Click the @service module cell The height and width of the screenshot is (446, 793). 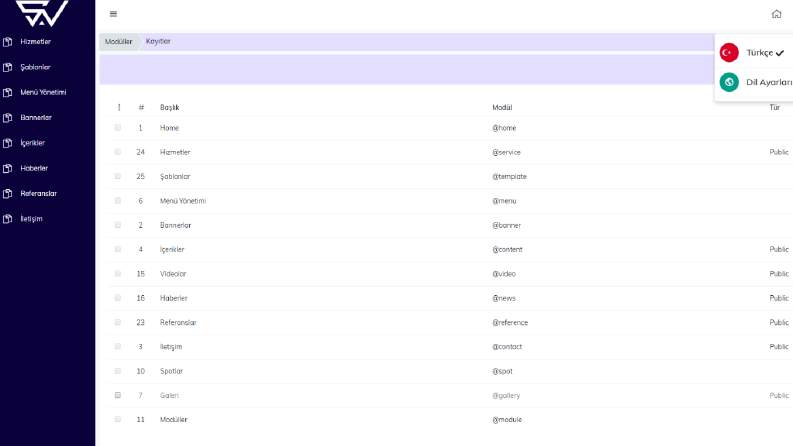tap(506, 152)
